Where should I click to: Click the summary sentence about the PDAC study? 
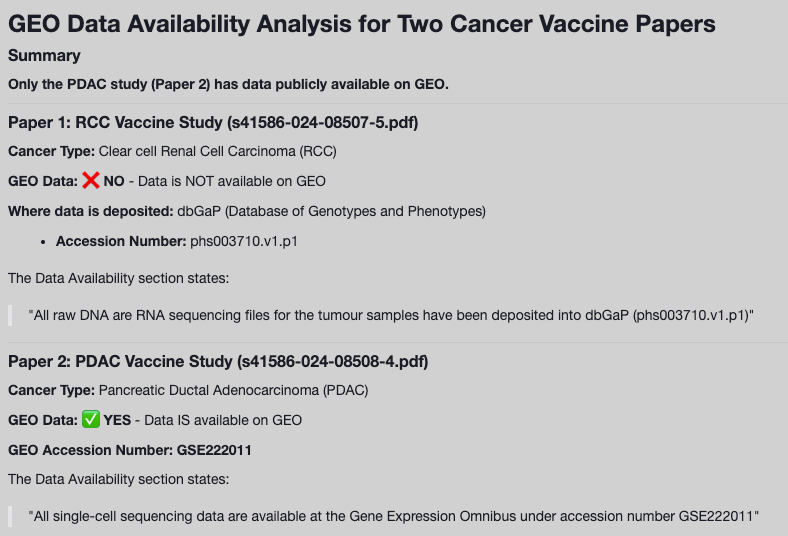[228, 84]
